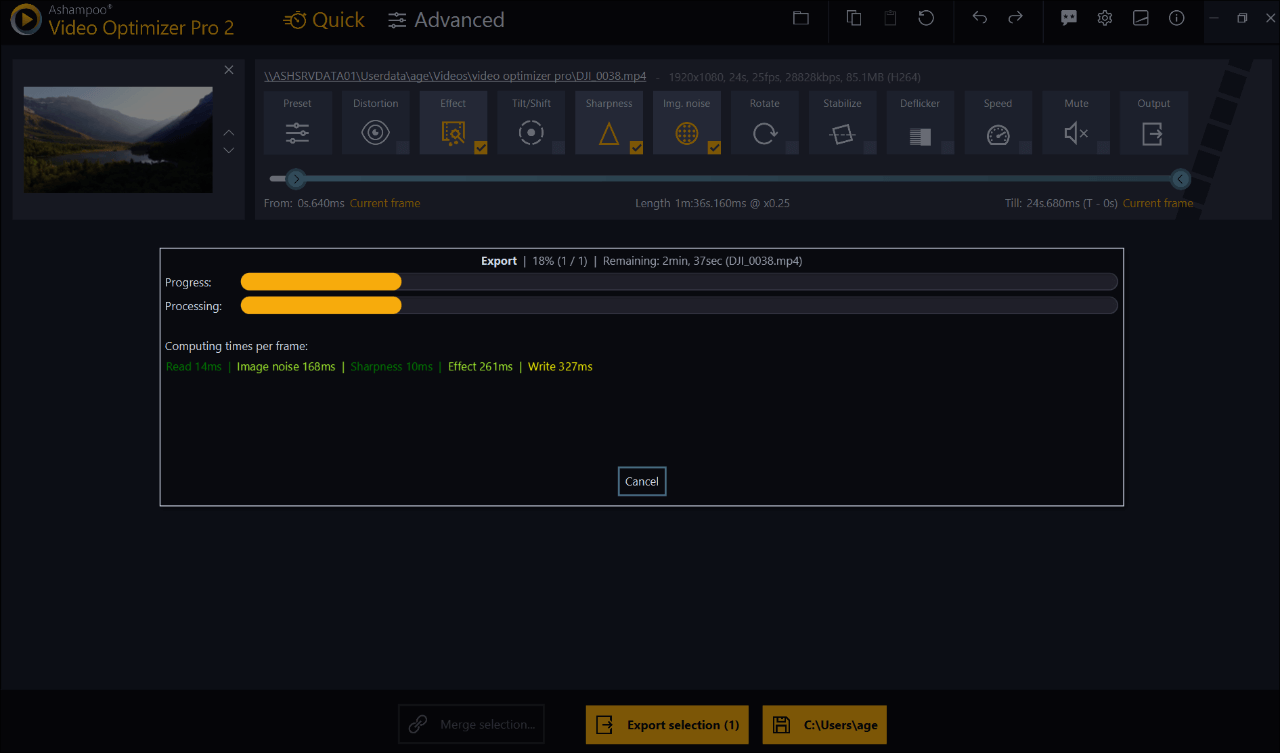Screen dimensions: 1280x753
Task: Open the Preset sliders tool
Action: (297, 123)
